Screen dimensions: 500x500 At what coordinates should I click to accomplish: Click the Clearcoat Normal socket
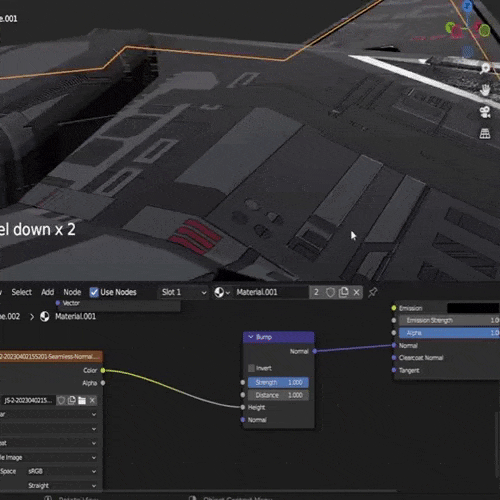pos(394,358)
